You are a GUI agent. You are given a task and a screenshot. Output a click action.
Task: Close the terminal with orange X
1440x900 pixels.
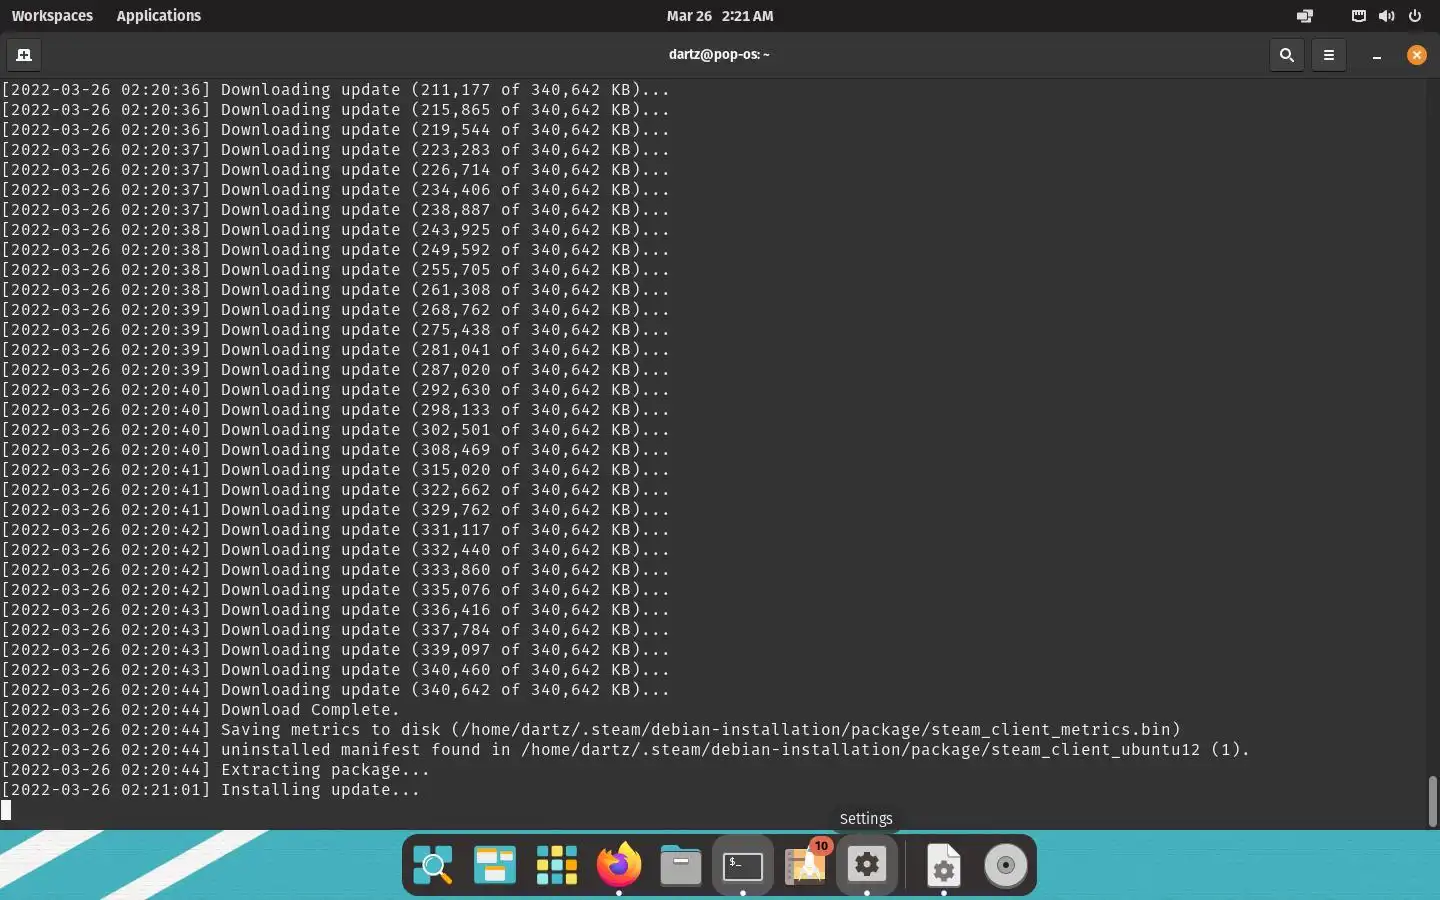1417,55
